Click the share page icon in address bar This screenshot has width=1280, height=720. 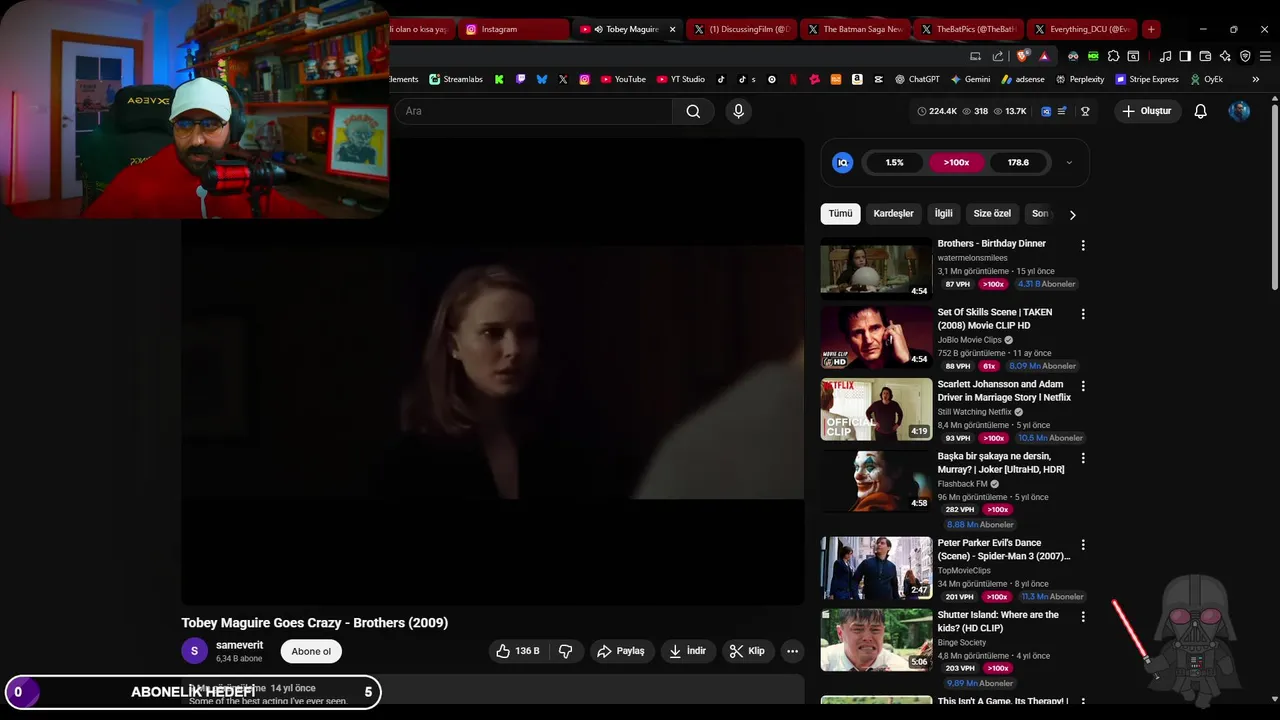click(x=997, y=56)
